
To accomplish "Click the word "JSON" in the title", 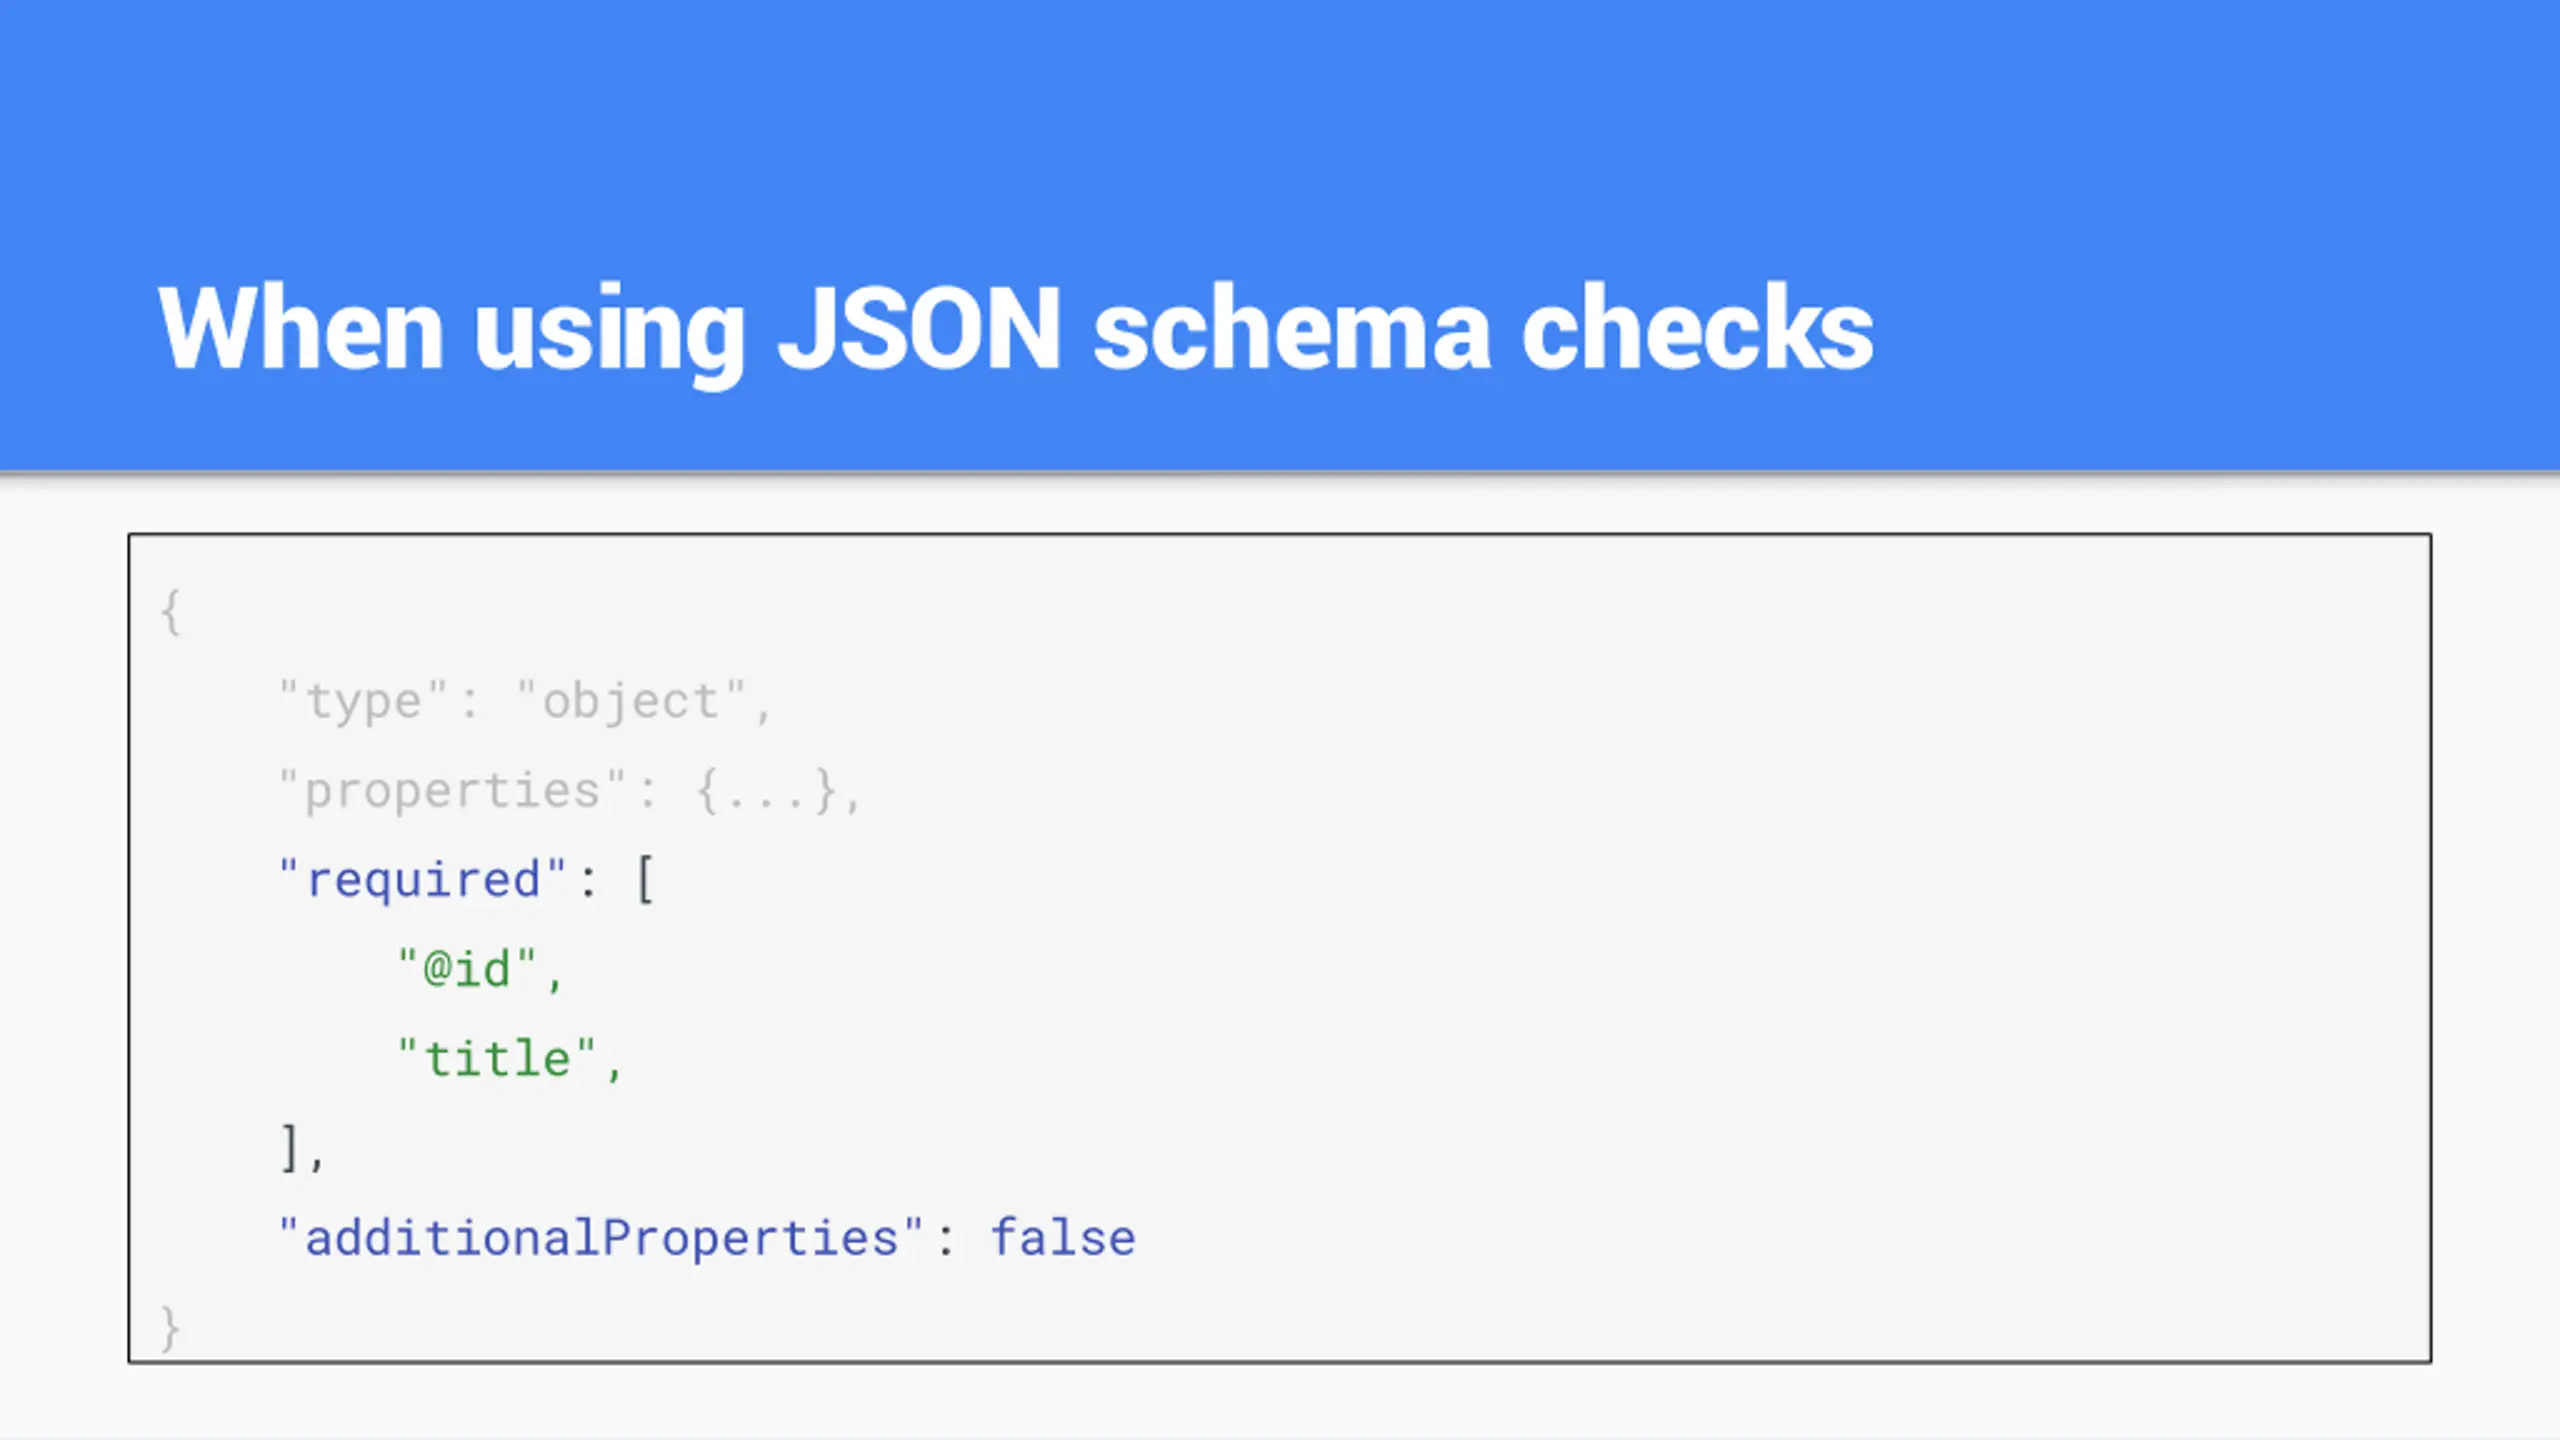I will coord(919,328).
